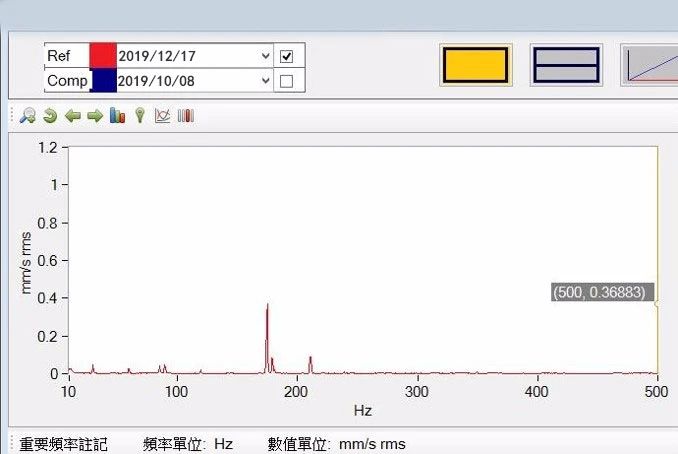Viewport: 678px width, 454px height.
Task: Expand the Comp date dropdown
Action: (x=265, y=81)
